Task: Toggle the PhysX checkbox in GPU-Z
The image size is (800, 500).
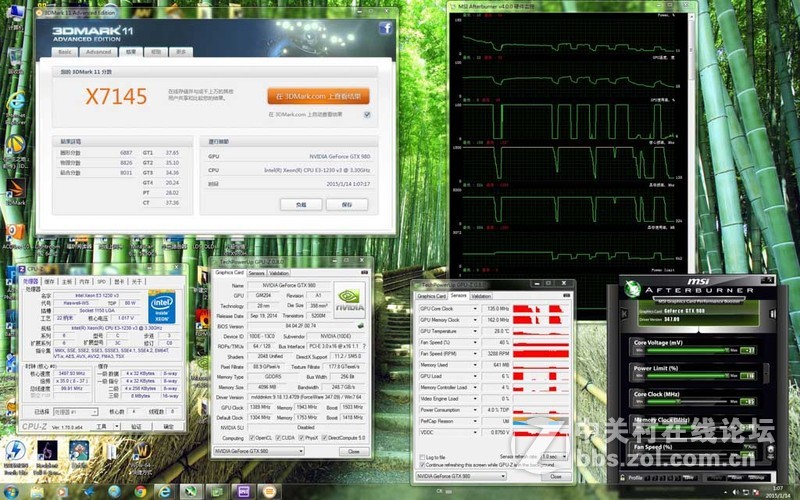Action: click(301, 438)
